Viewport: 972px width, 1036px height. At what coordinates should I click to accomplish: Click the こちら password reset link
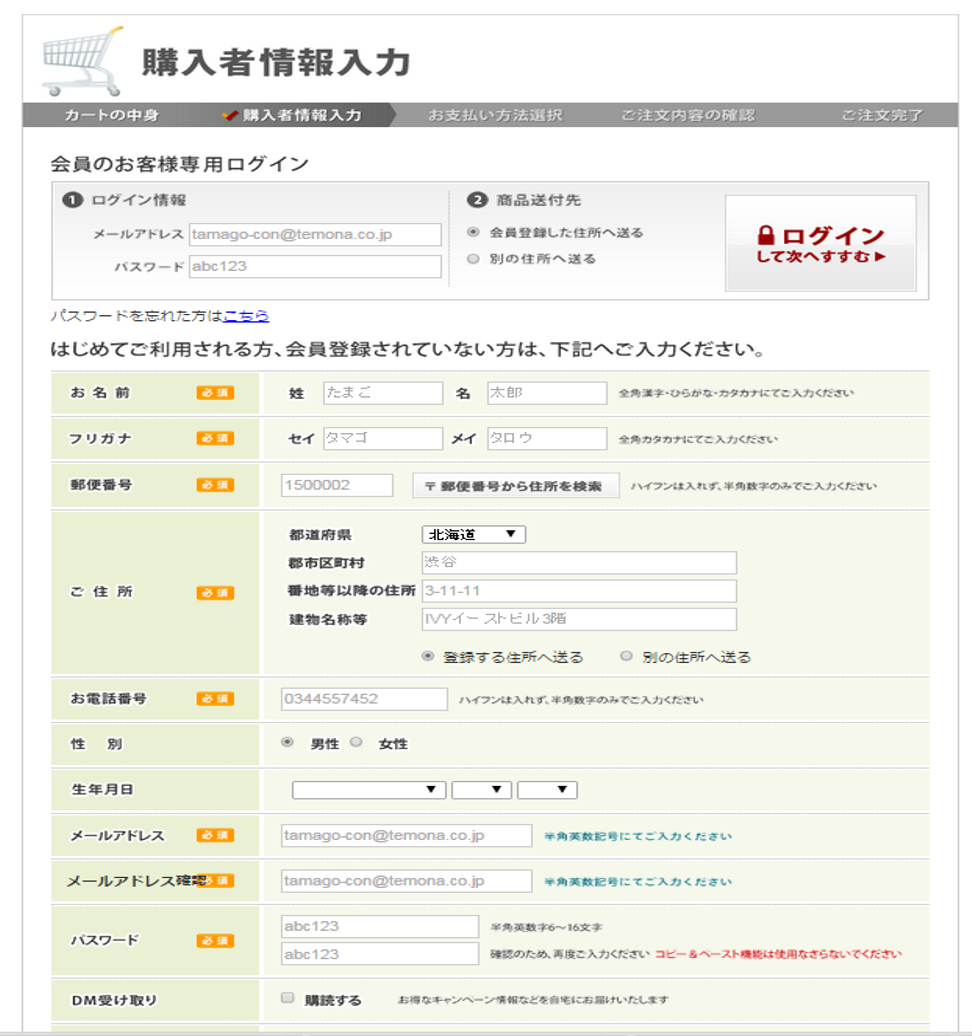[x=246, y=315]
